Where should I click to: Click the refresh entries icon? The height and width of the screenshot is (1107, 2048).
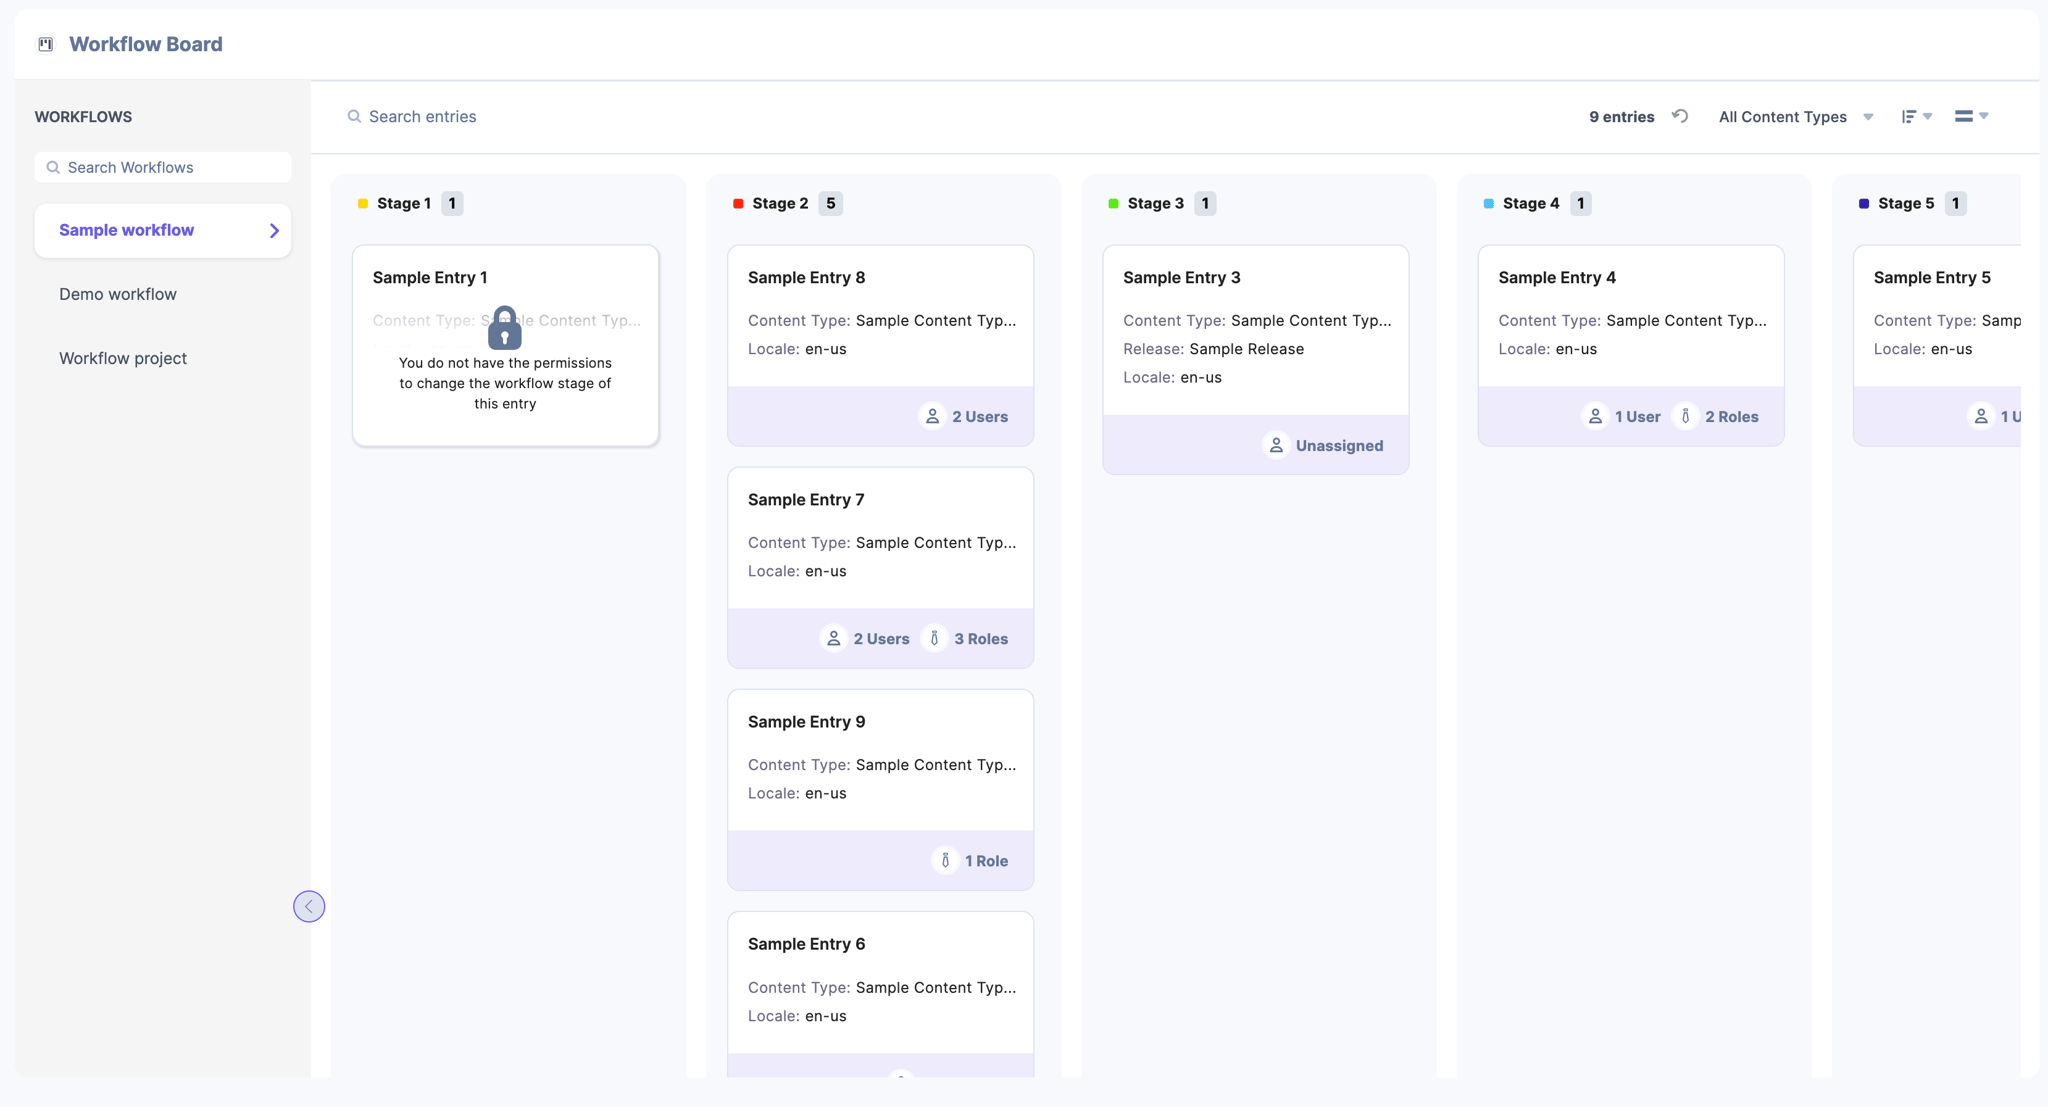coord(1680,116)
